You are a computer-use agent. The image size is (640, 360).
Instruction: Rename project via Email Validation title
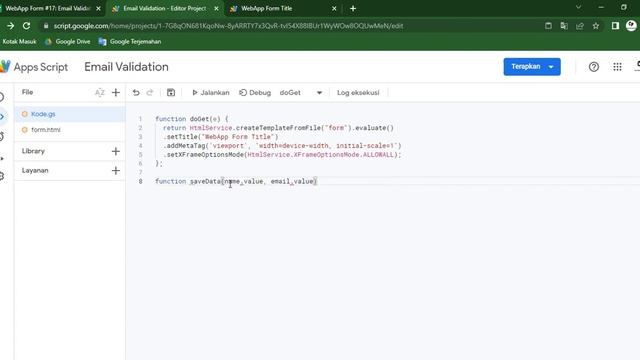[126, 67]
